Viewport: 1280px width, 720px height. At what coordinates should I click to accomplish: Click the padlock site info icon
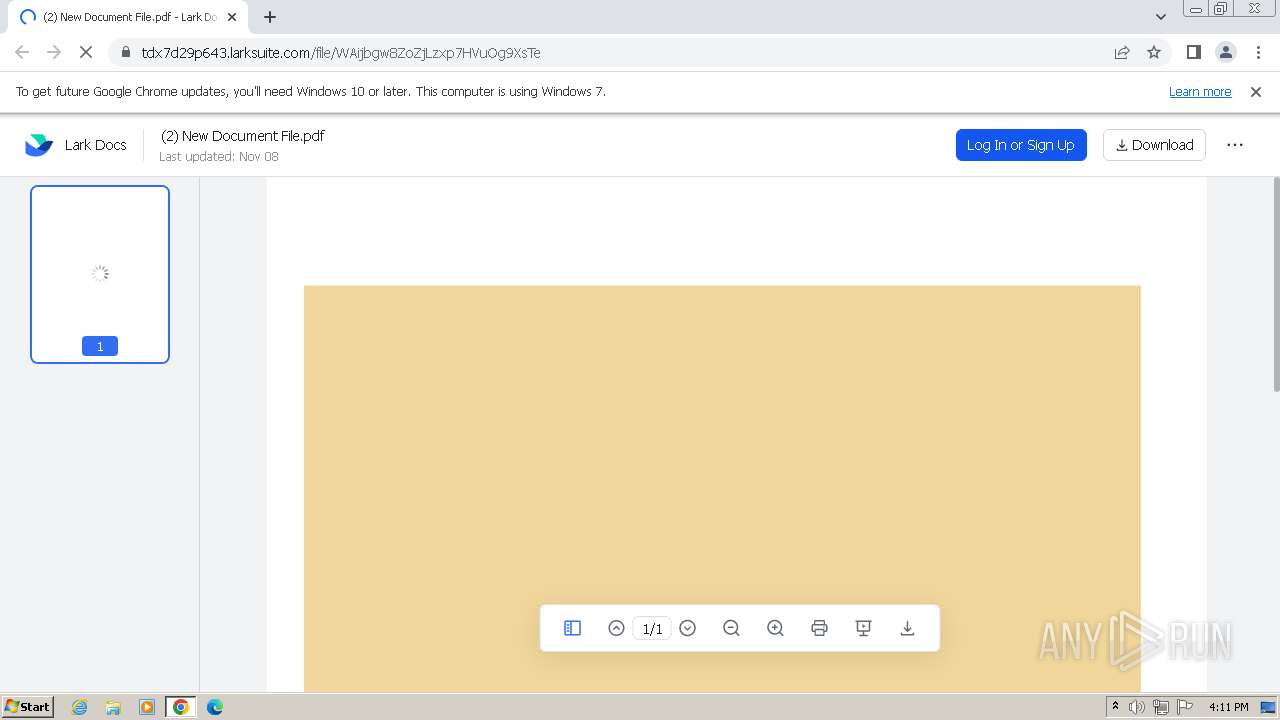[x=125, y=53]
